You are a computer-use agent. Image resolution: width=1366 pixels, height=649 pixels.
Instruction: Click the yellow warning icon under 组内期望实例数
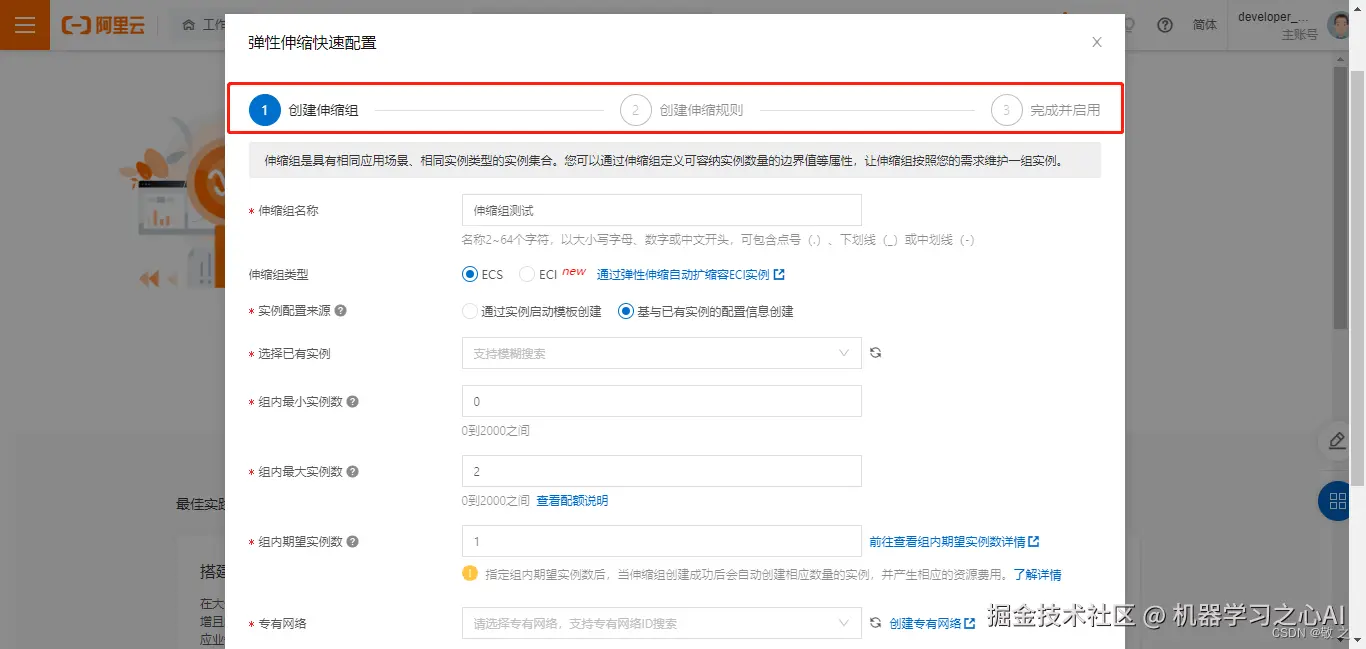tap(470, 574)
